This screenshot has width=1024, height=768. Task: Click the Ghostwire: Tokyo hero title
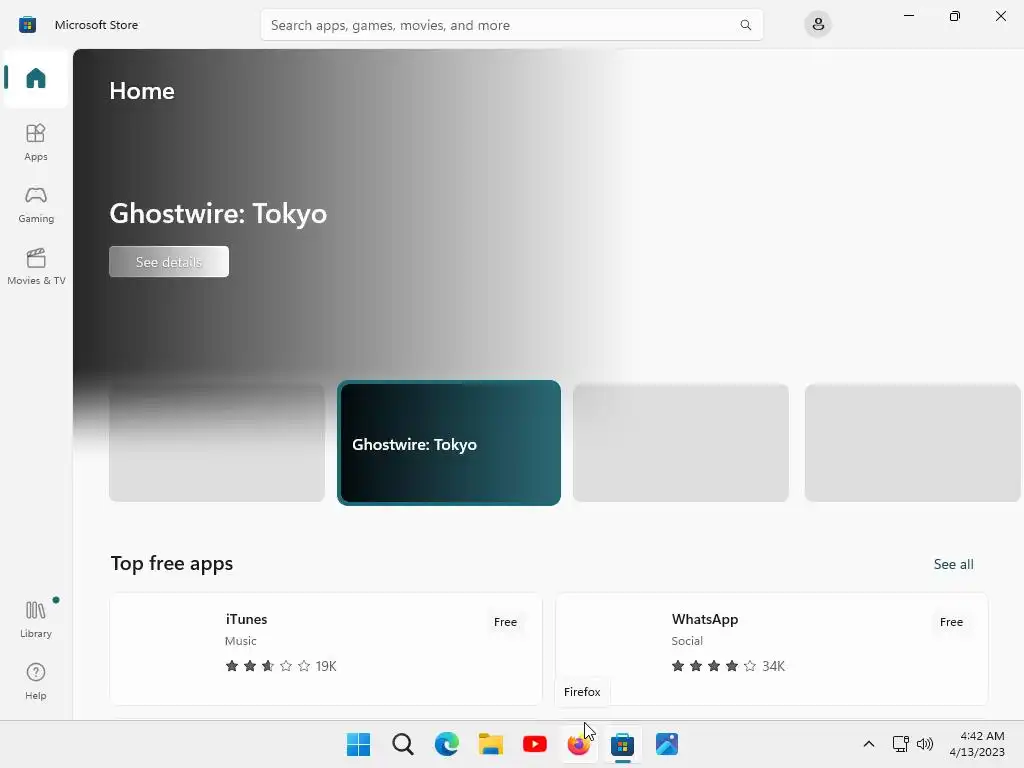pos(218,214)
